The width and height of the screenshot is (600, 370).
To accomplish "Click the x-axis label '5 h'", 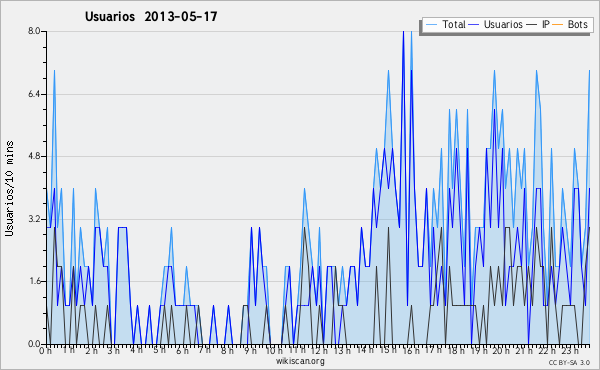I will (160, 350).
